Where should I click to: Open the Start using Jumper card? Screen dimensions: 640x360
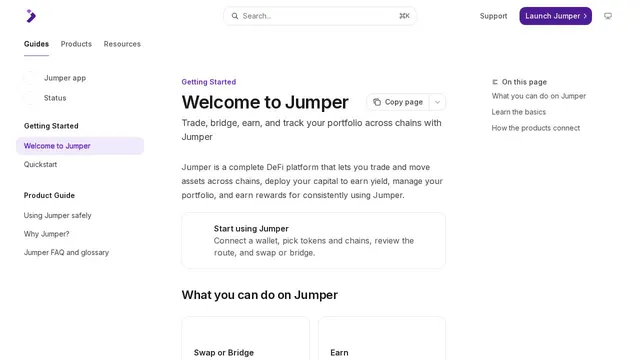(x=313, y=240)
